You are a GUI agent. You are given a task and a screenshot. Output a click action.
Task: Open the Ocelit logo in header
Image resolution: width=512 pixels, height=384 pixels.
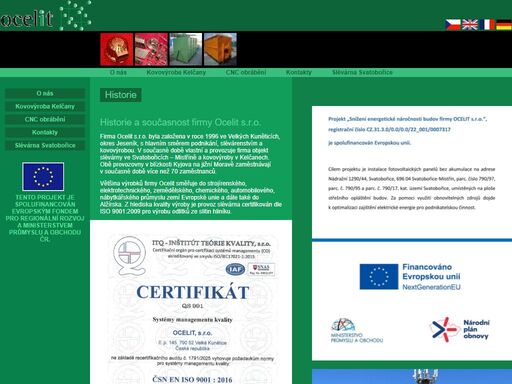[46, 15]
